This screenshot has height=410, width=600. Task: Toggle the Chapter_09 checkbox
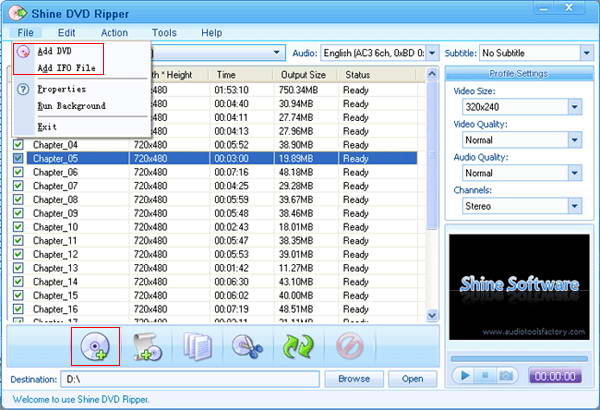(18, 213)
